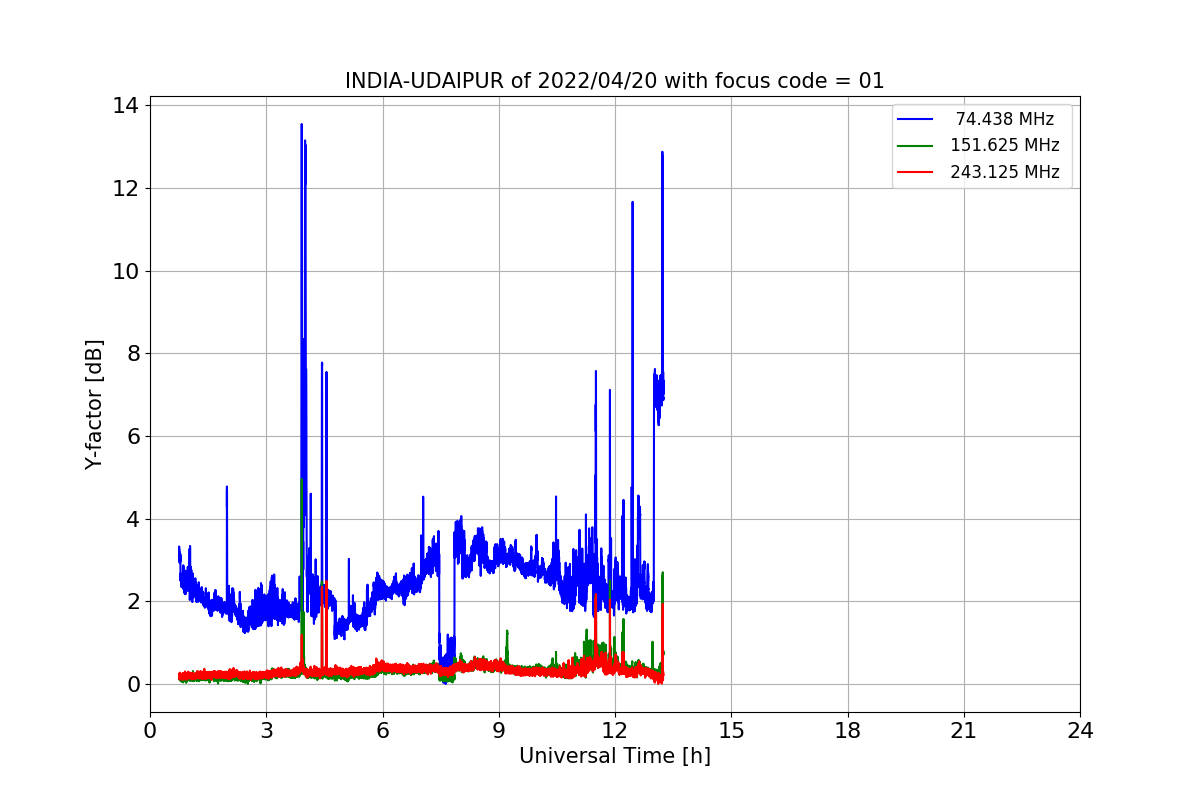Click the green line sample in the legend

point(915,145)
